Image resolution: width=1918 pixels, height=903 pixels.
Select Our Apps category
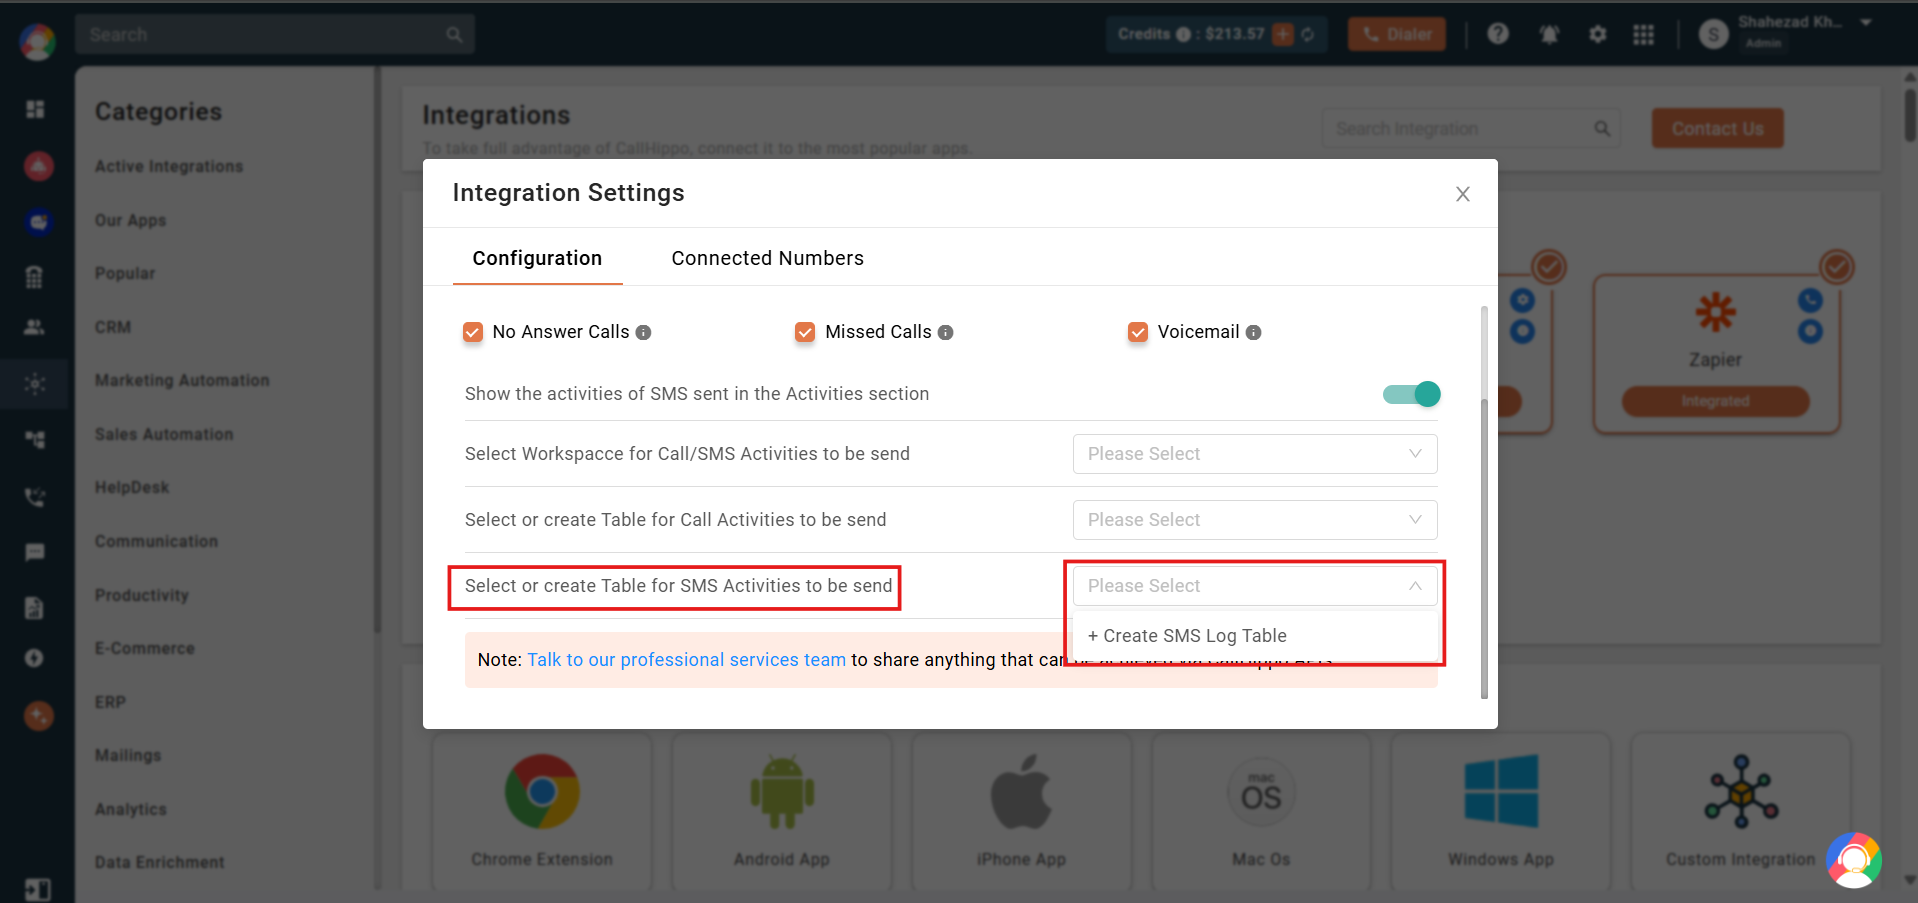tap(131, 220)
